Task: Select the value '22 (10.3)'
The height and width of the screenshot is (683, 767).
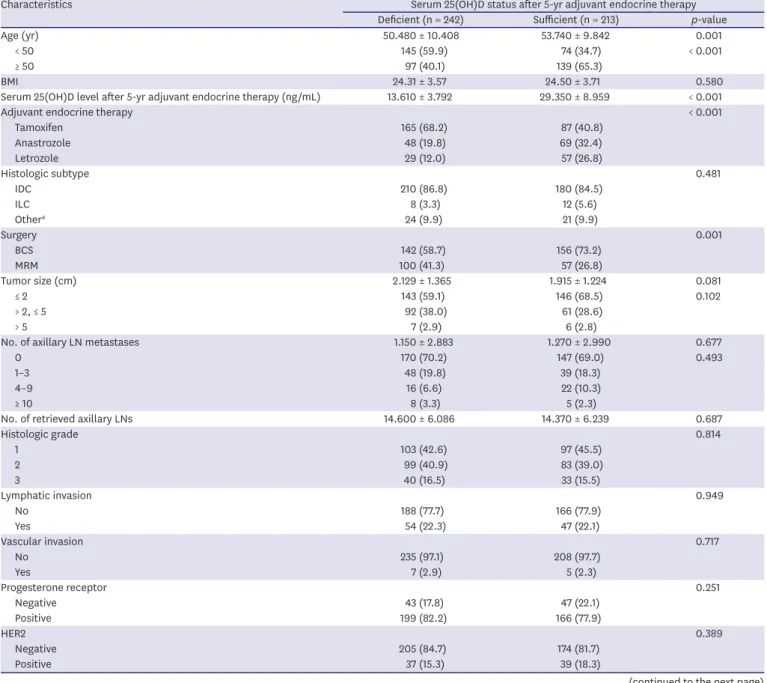Action: coord(581,388)
